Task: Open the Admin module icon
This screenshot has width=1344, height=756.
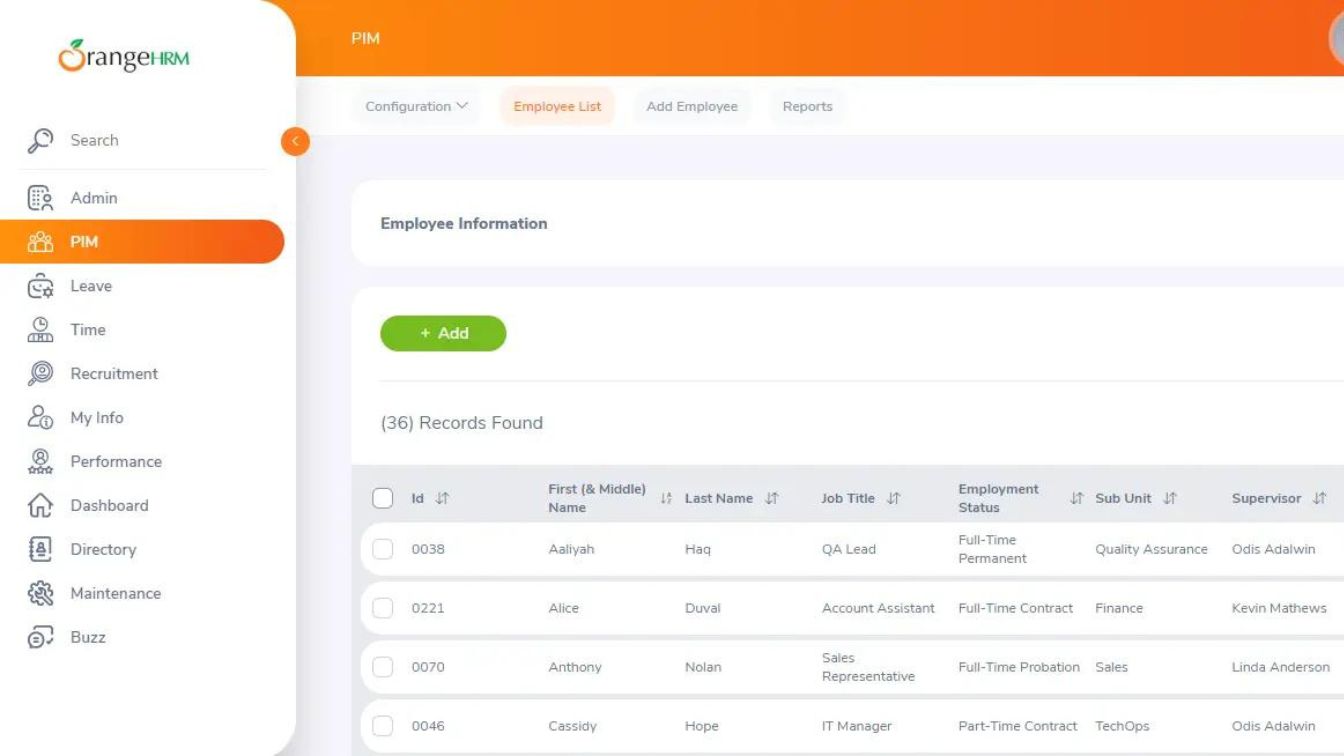Action: 41,197
